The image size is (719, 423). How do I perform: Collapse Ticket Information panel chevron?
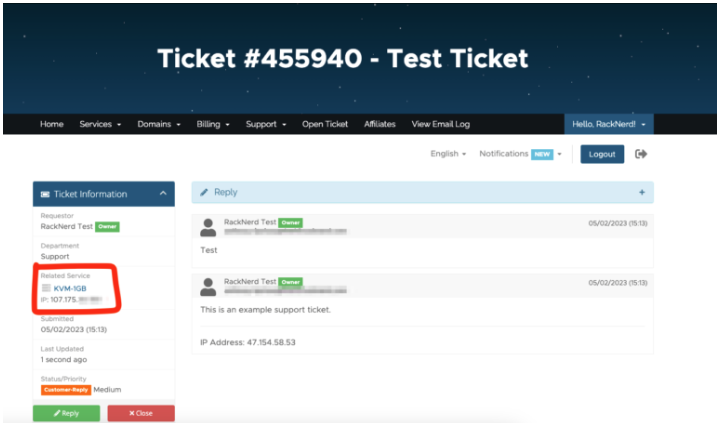pos(163,194)
